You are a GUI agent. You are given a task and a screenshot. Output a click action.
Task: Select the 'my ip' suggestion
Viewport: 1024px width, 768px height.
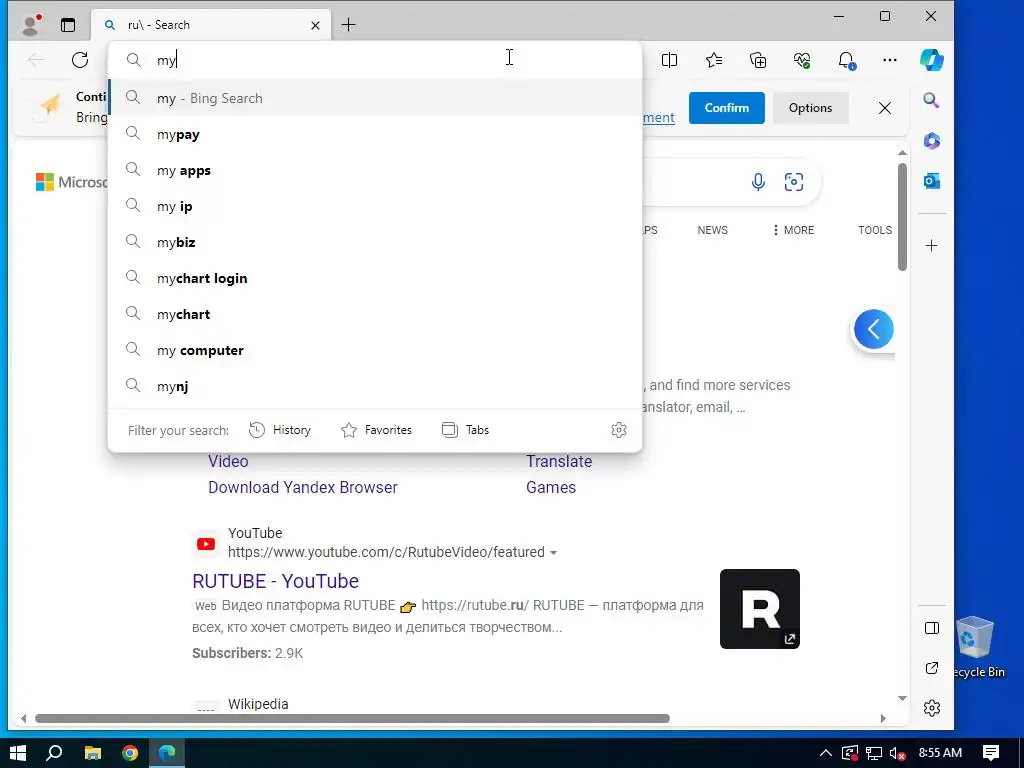pyautogui.click(x=375, y=206)
